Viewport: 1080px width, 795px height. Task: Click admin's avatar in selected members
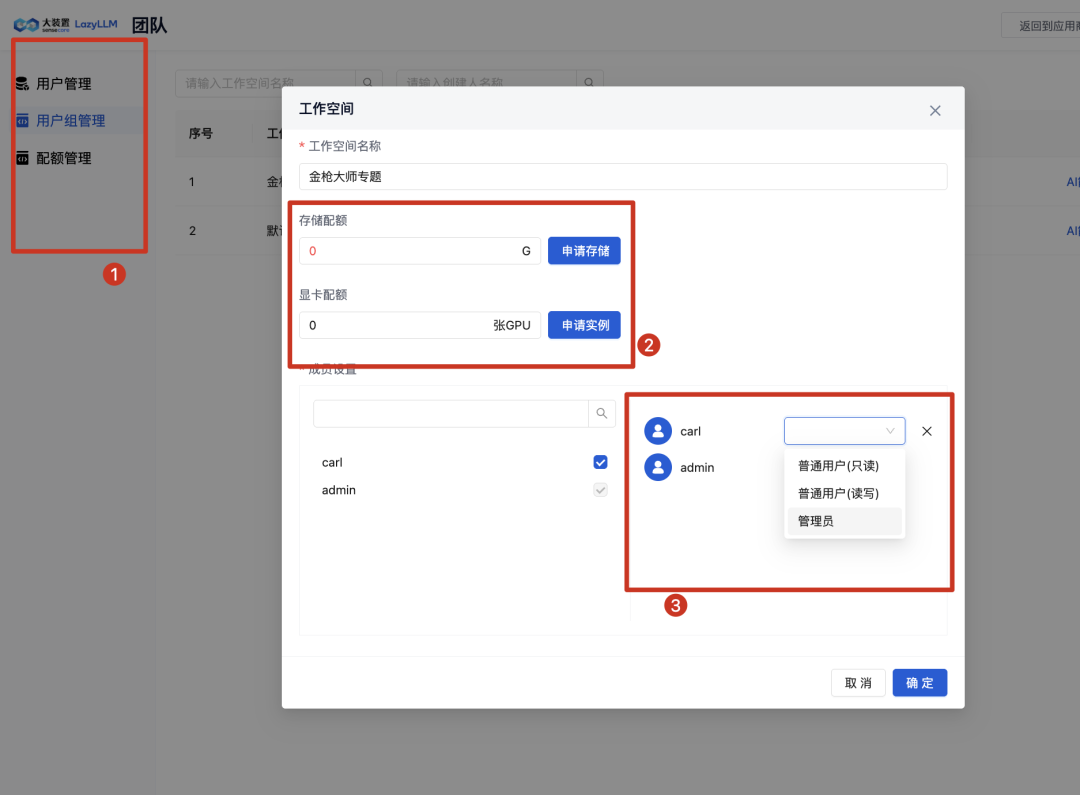pyautogui.click(x=658, y=467)
